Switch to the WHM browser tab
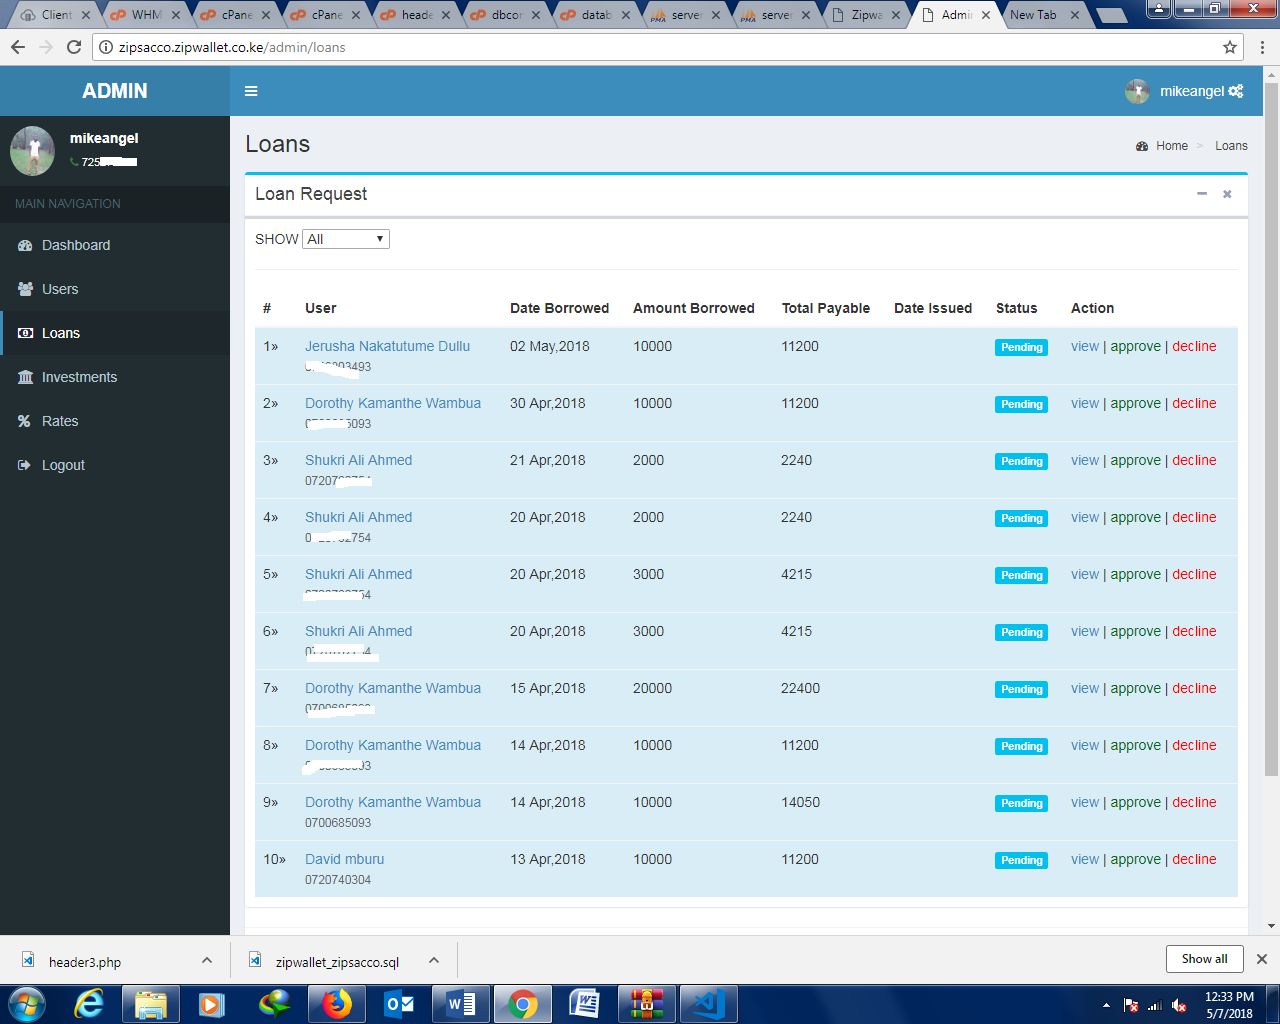The image size is (1280, 1024). coord(147,15)
